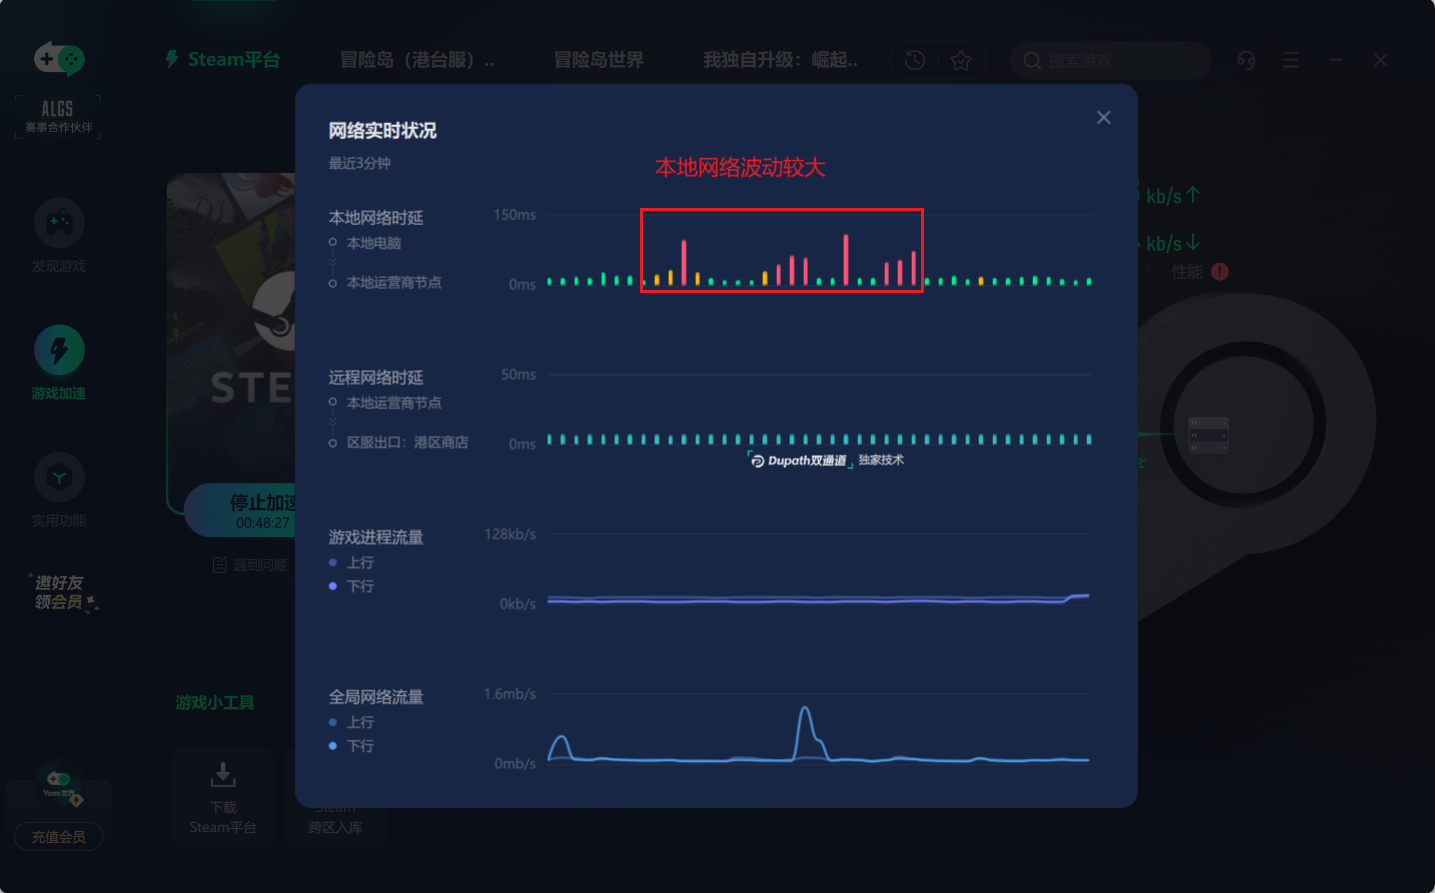Click the 本地网络时延 heading
Viewport: 1435px width, 893px height.
[x=376, y=218]
